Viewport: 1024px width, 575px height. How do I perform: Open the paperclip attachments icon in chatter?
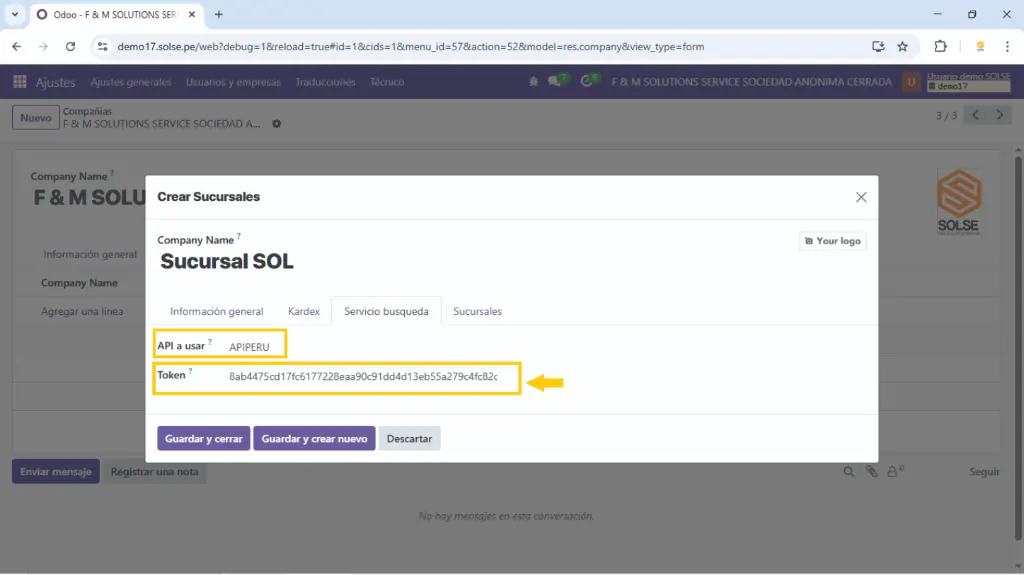point(871,471)
